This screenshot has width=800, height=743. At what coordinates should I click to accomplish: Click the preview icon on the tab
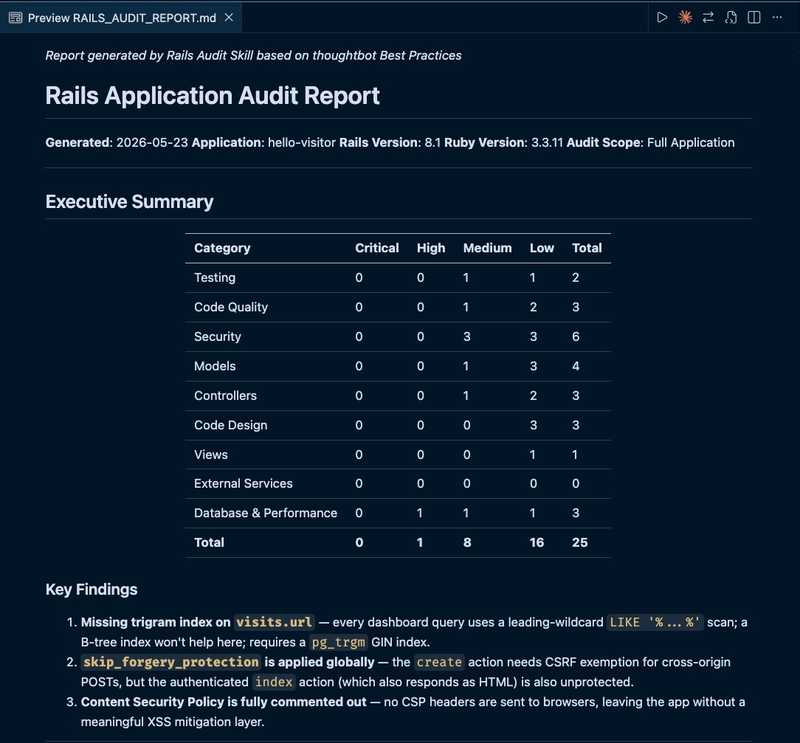(15, 18)
